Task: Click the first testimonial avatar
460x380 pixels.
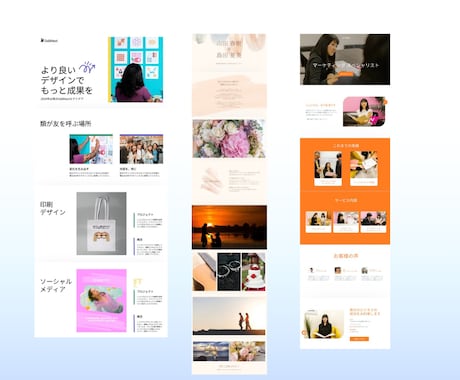Action: [x=311, y=270]
